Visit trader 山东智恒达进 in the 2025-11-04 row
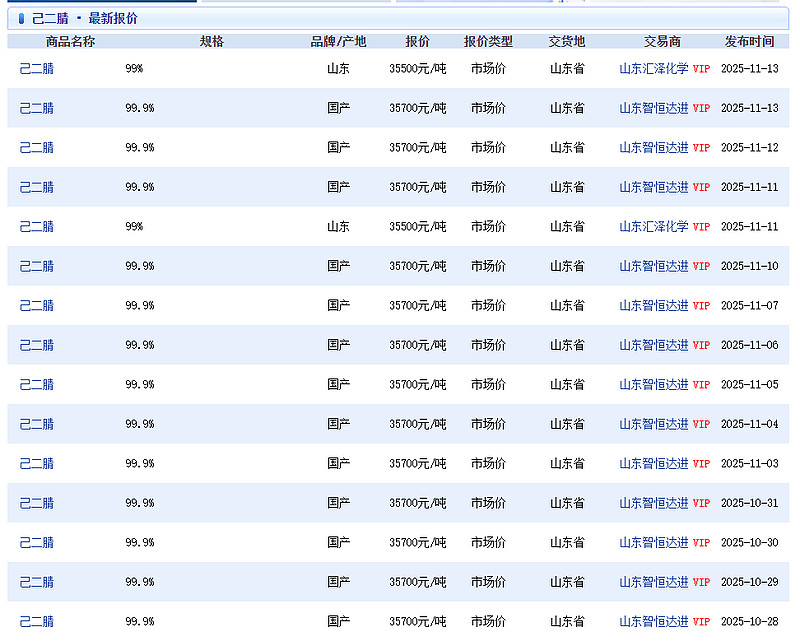Viewport: 800px width, 641px height. (x=654, y=424)
